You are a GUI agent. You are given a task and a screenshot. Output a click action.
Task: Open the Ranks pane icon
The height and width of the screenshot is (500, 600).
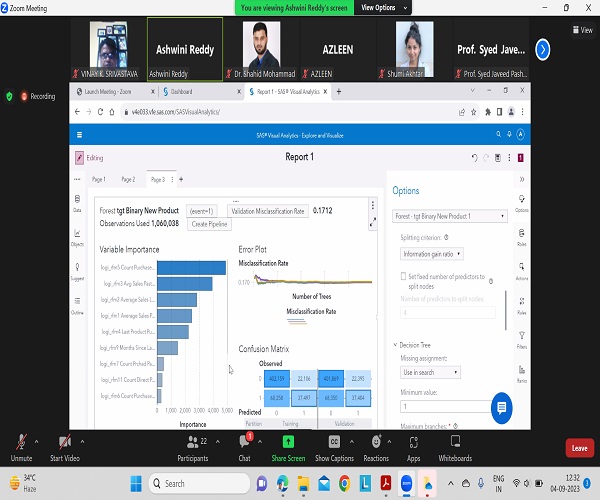coord(522,374)
